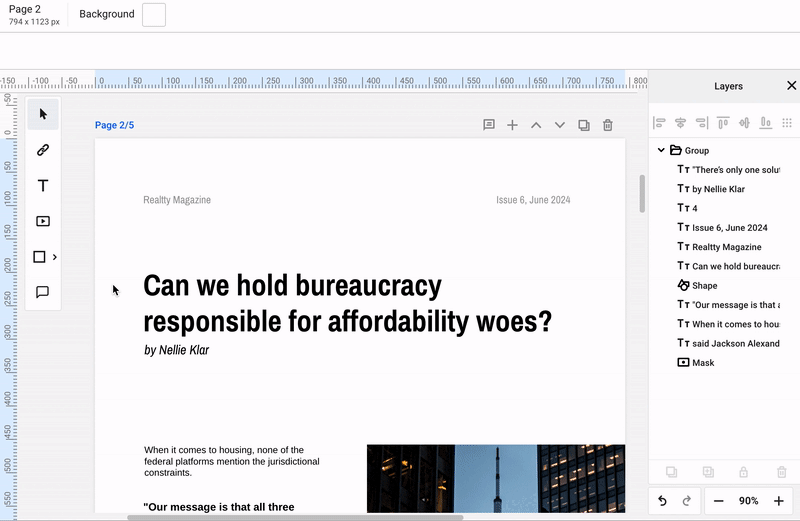Expand shape tool options arrow
The image size is (800, 521).
pos(55,257)
